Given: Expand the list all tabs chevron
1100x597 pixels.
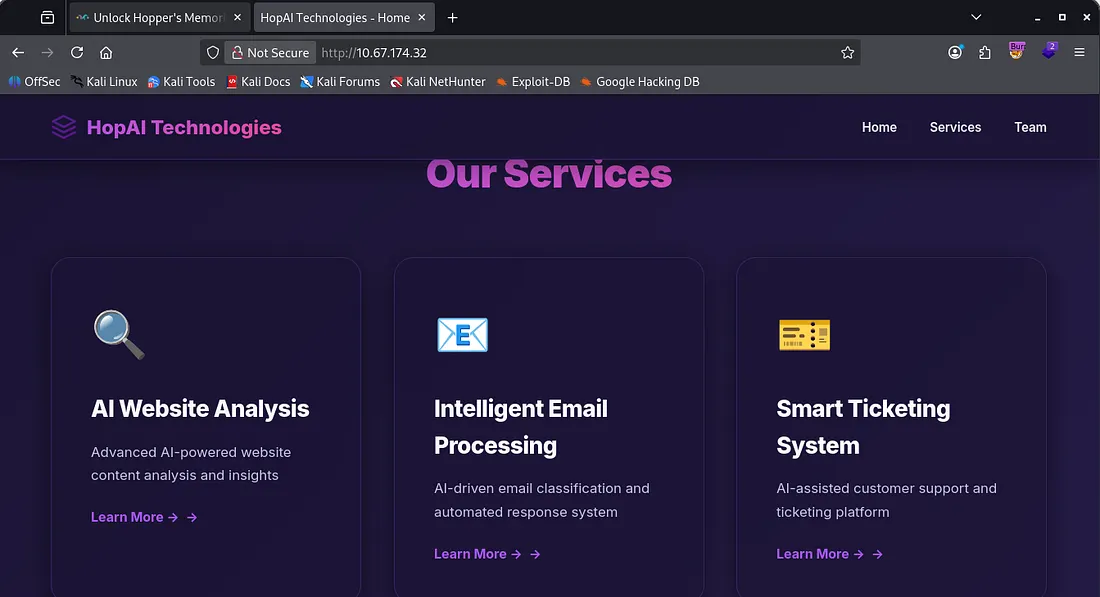Looking at the screenshot, I should click(976, 18).
